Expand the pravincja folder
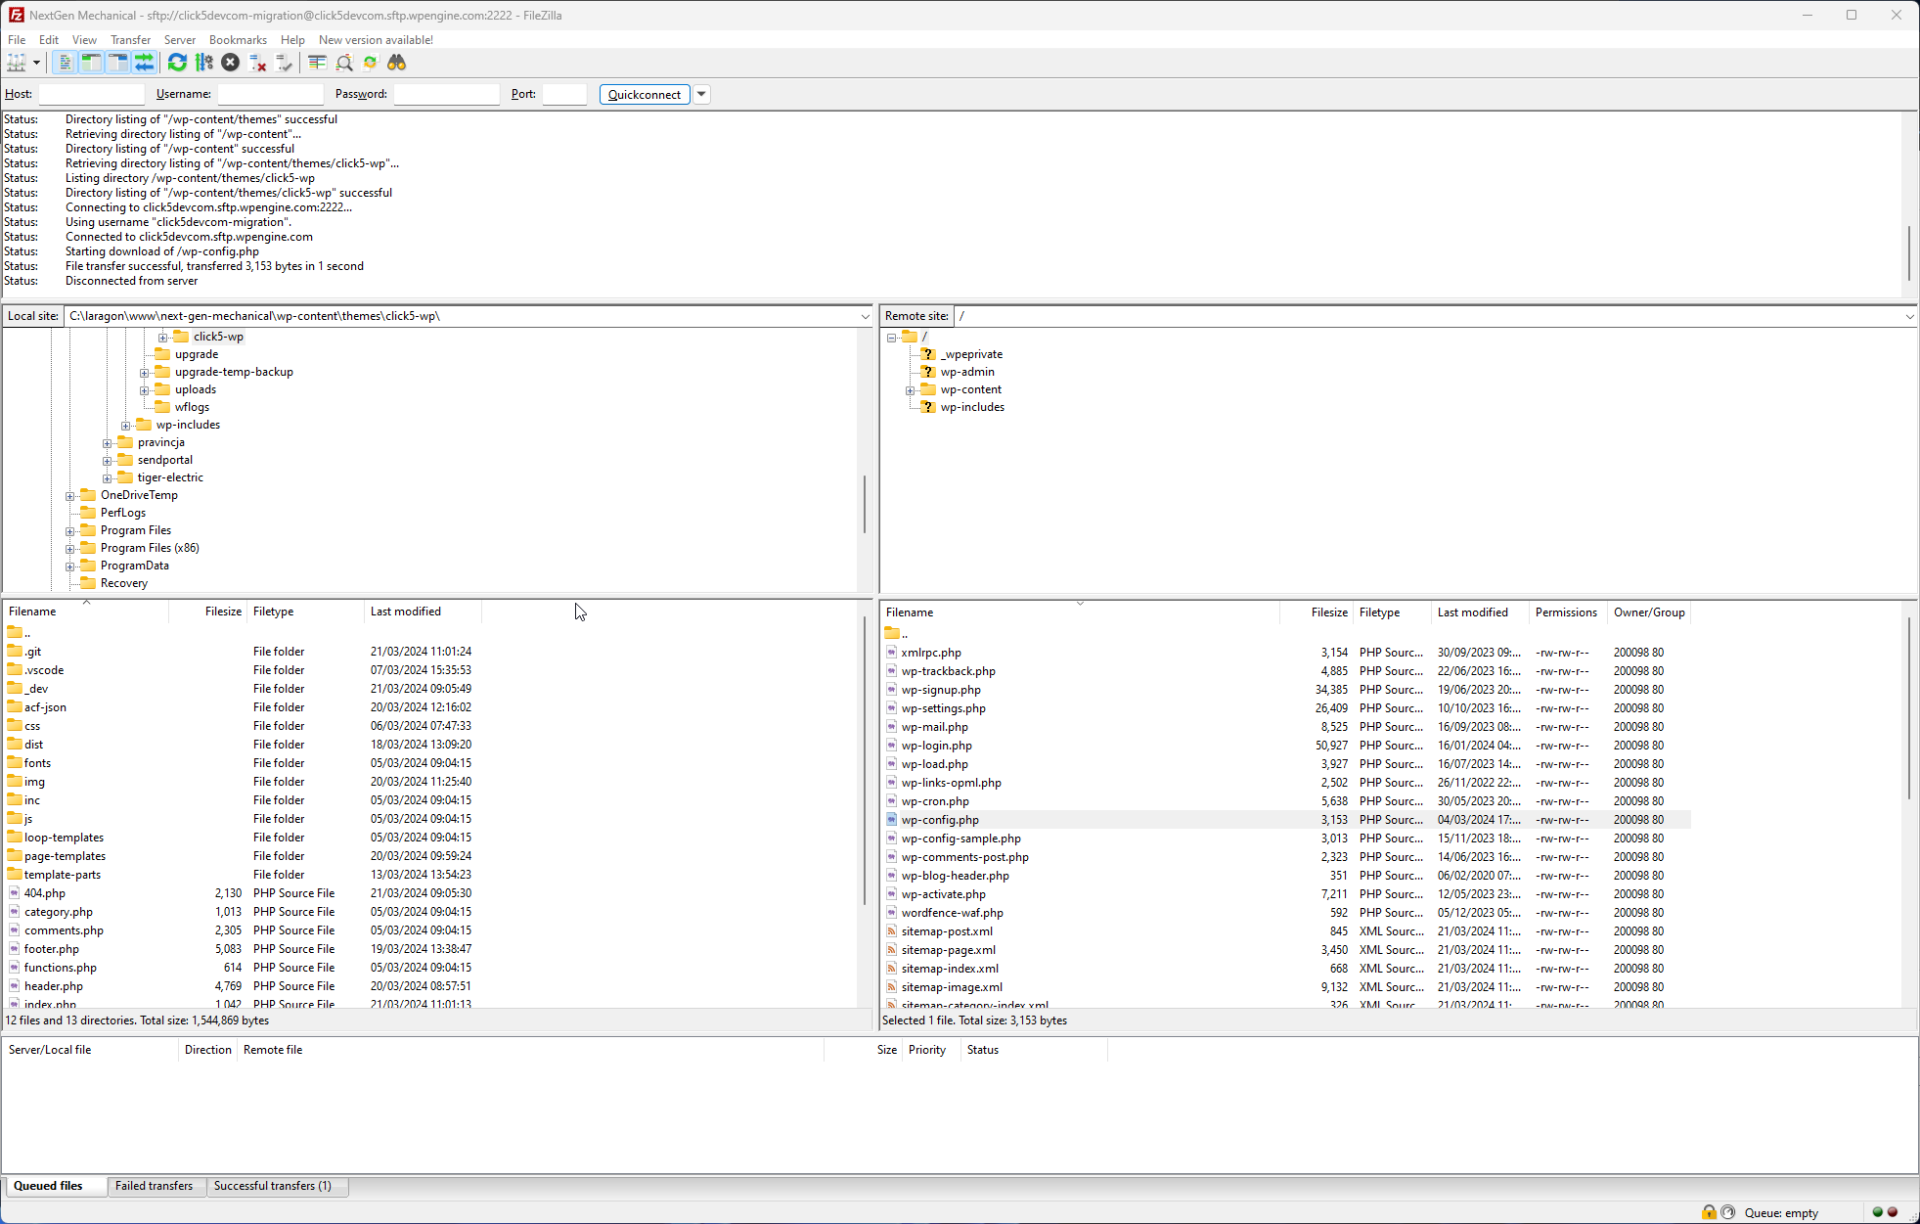This screenshot has width=1920, height=1224. click(107, 443)
